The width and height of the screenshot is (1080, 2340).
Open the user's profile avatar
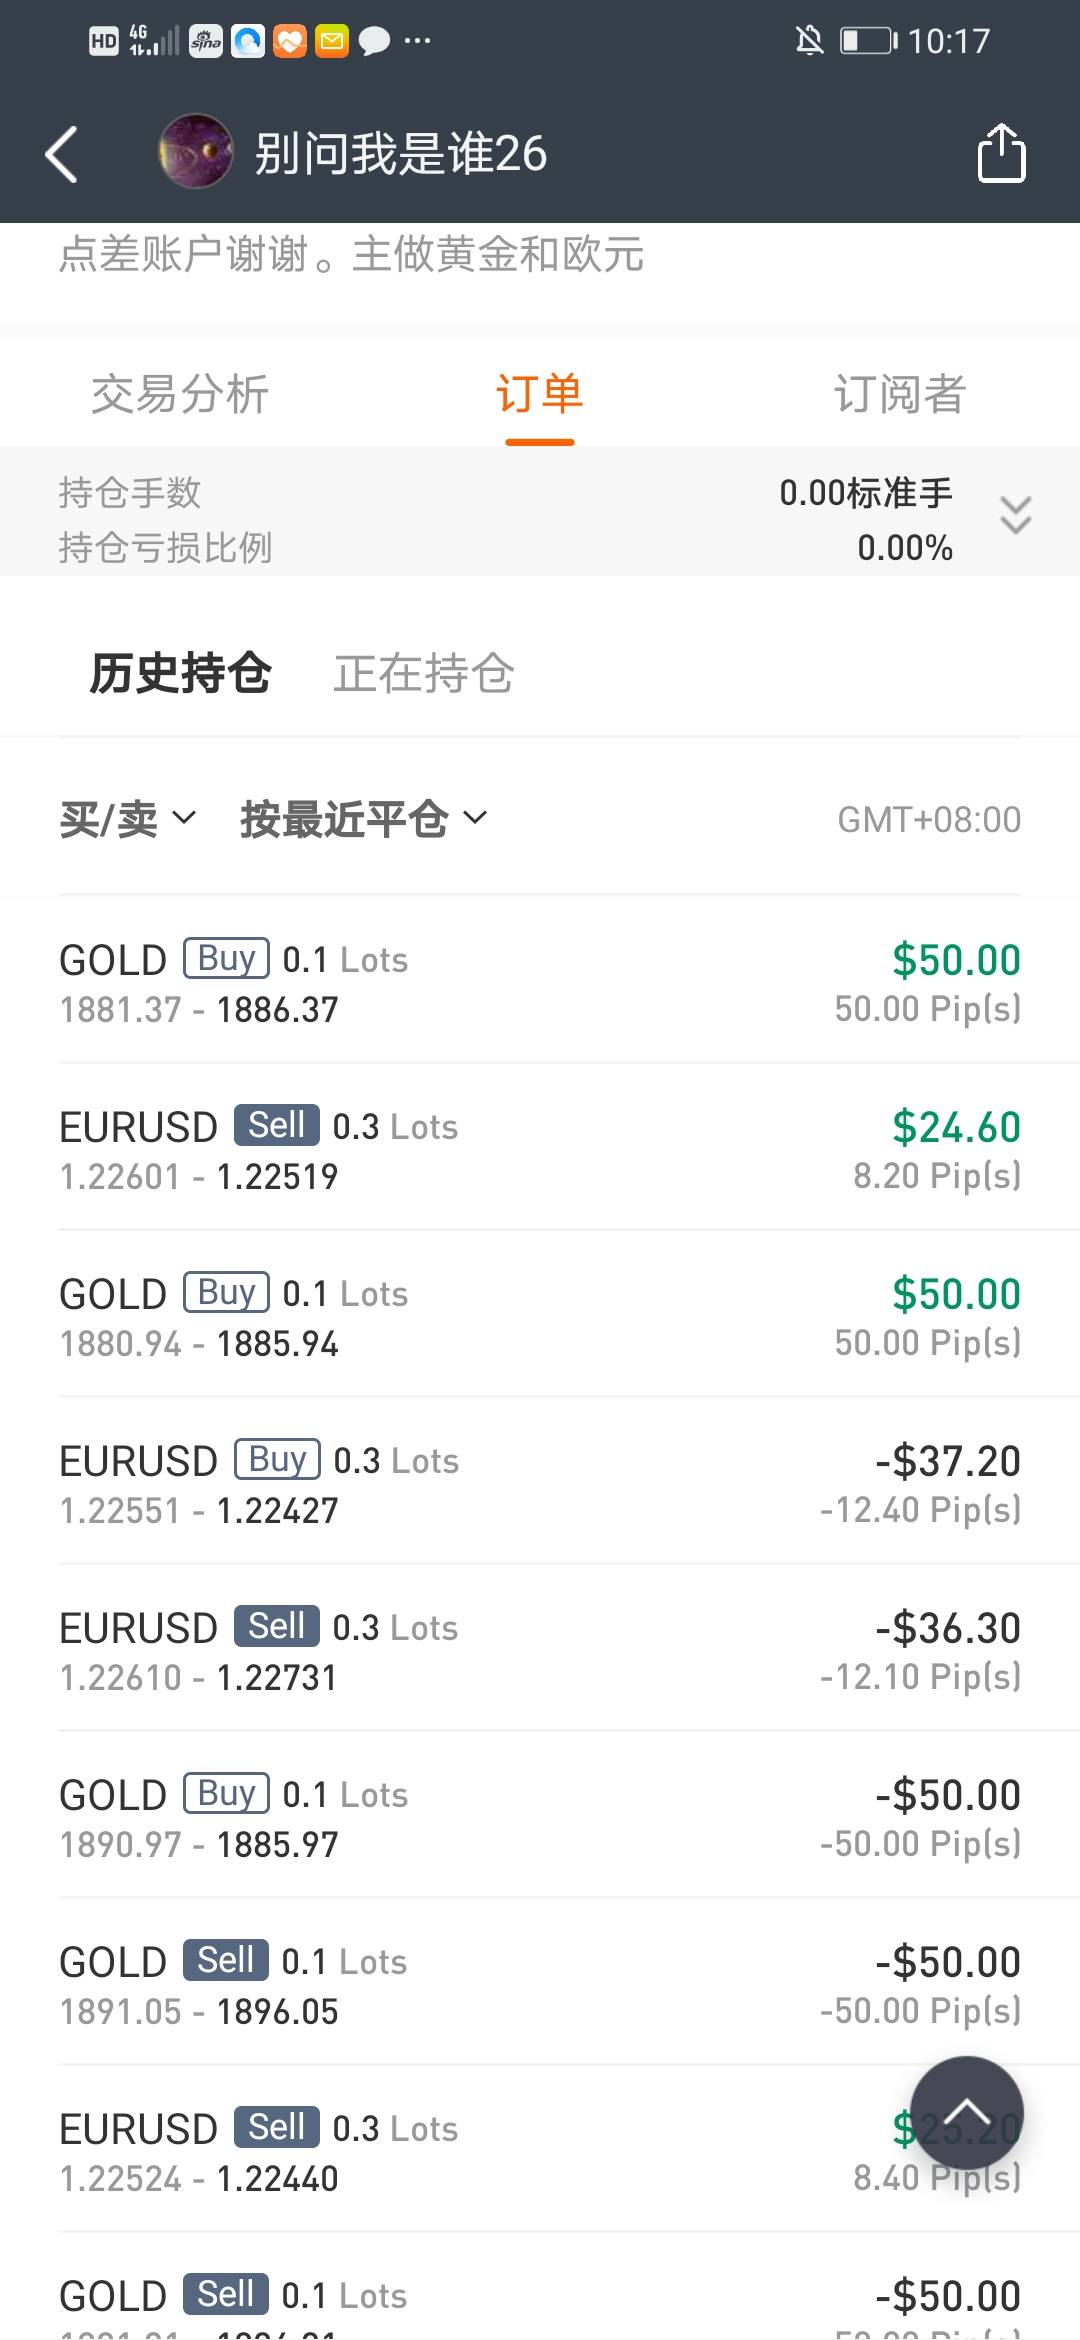coord(196,151)
